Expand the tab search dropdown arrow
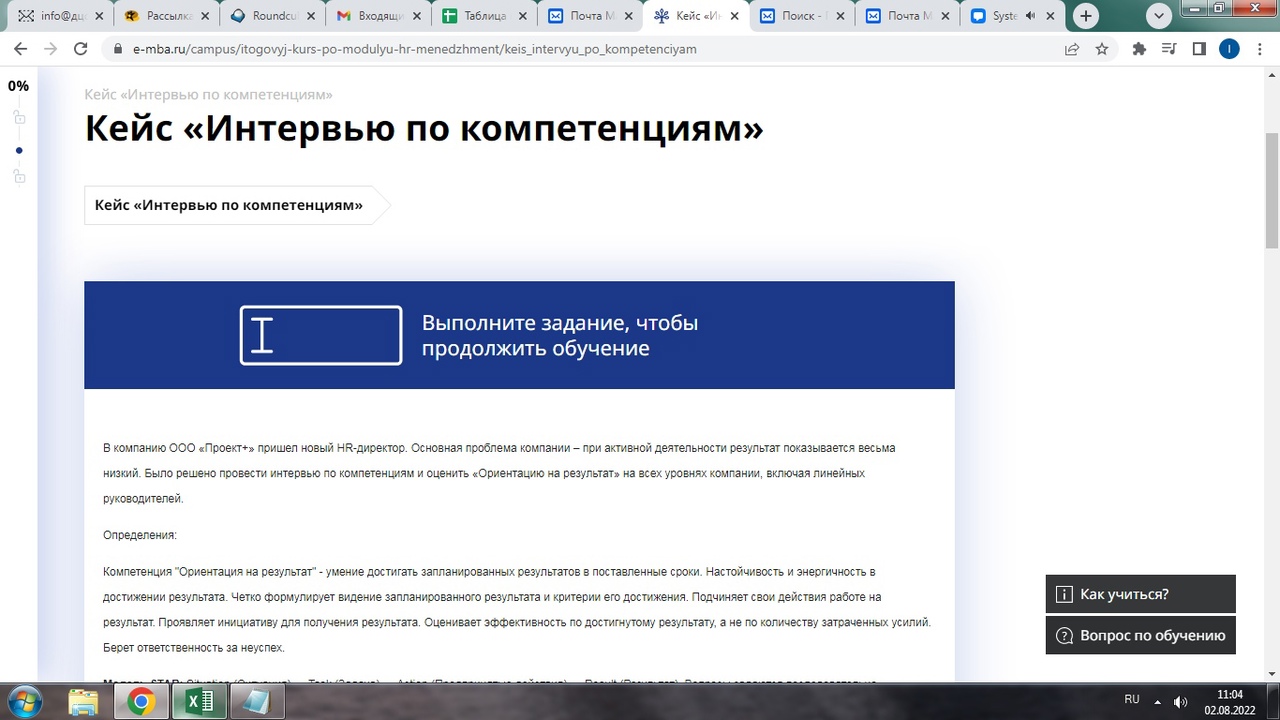The image size is (1280, 720). point(1159,16)
